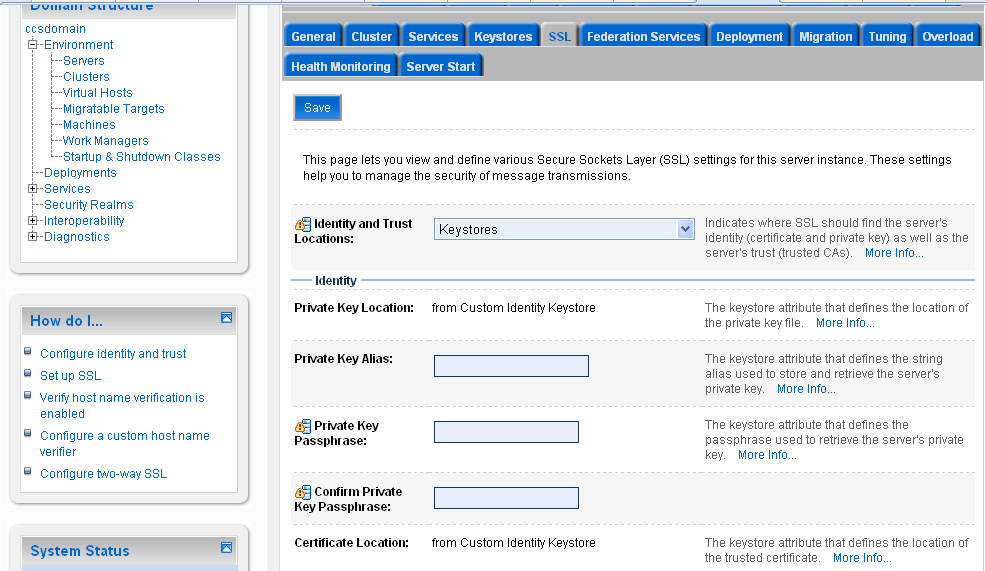Focus the Private Key Alias field
This screenshot has height=571, width=986.
click(x=511, y=366)
